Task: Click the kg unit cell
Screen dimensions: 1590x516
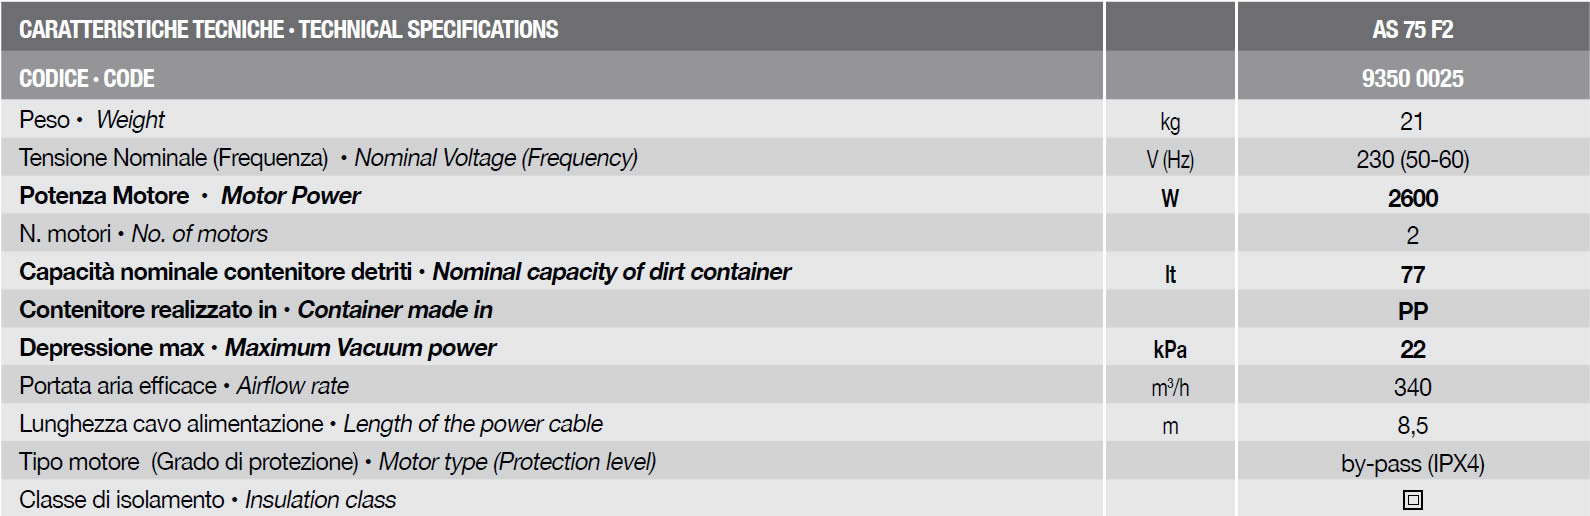Action: point(1170,122)
